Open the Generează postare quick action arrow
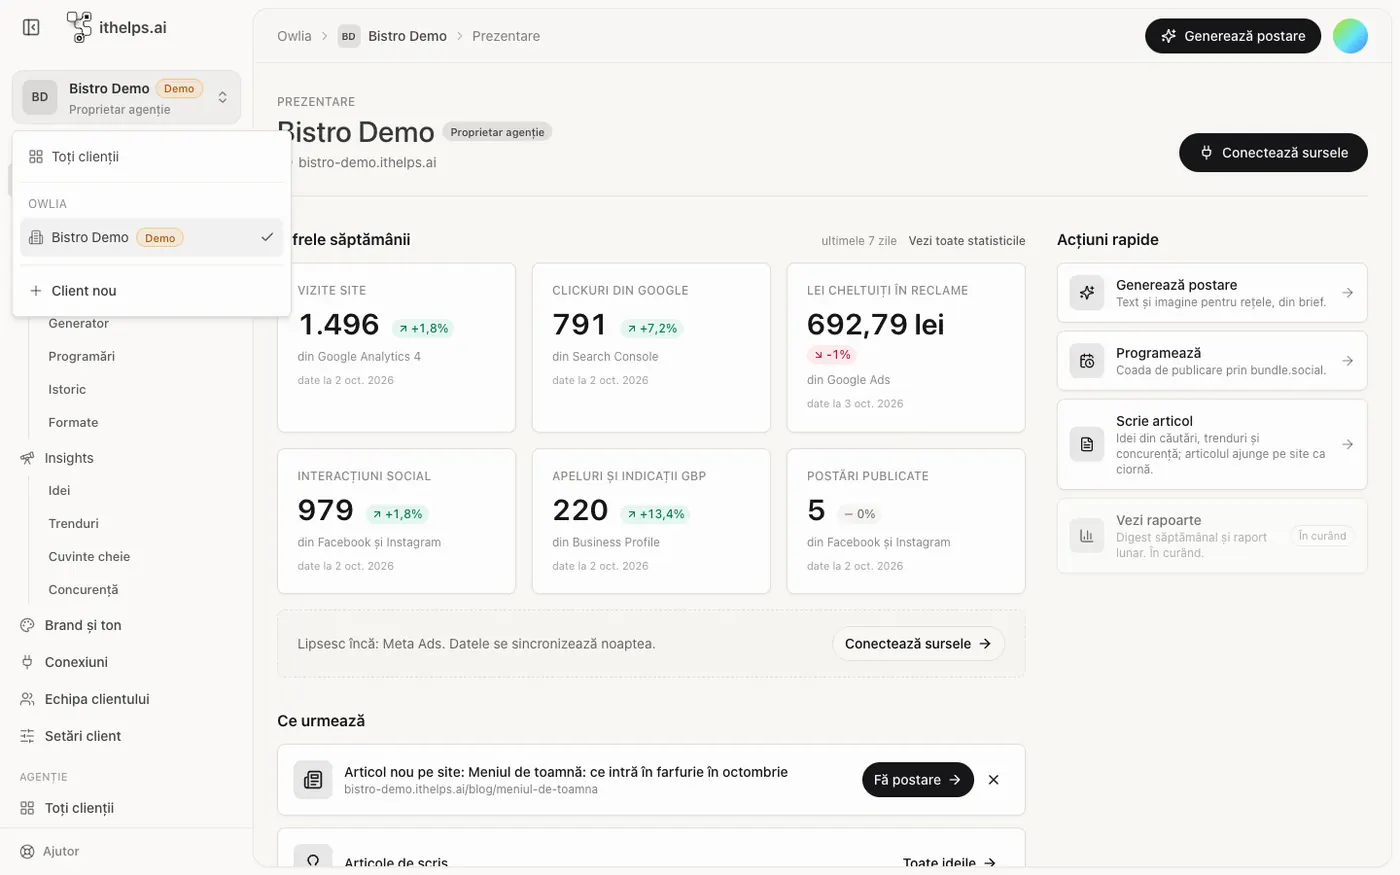This screenshot has width=1400, height=875. point(1347,293)
